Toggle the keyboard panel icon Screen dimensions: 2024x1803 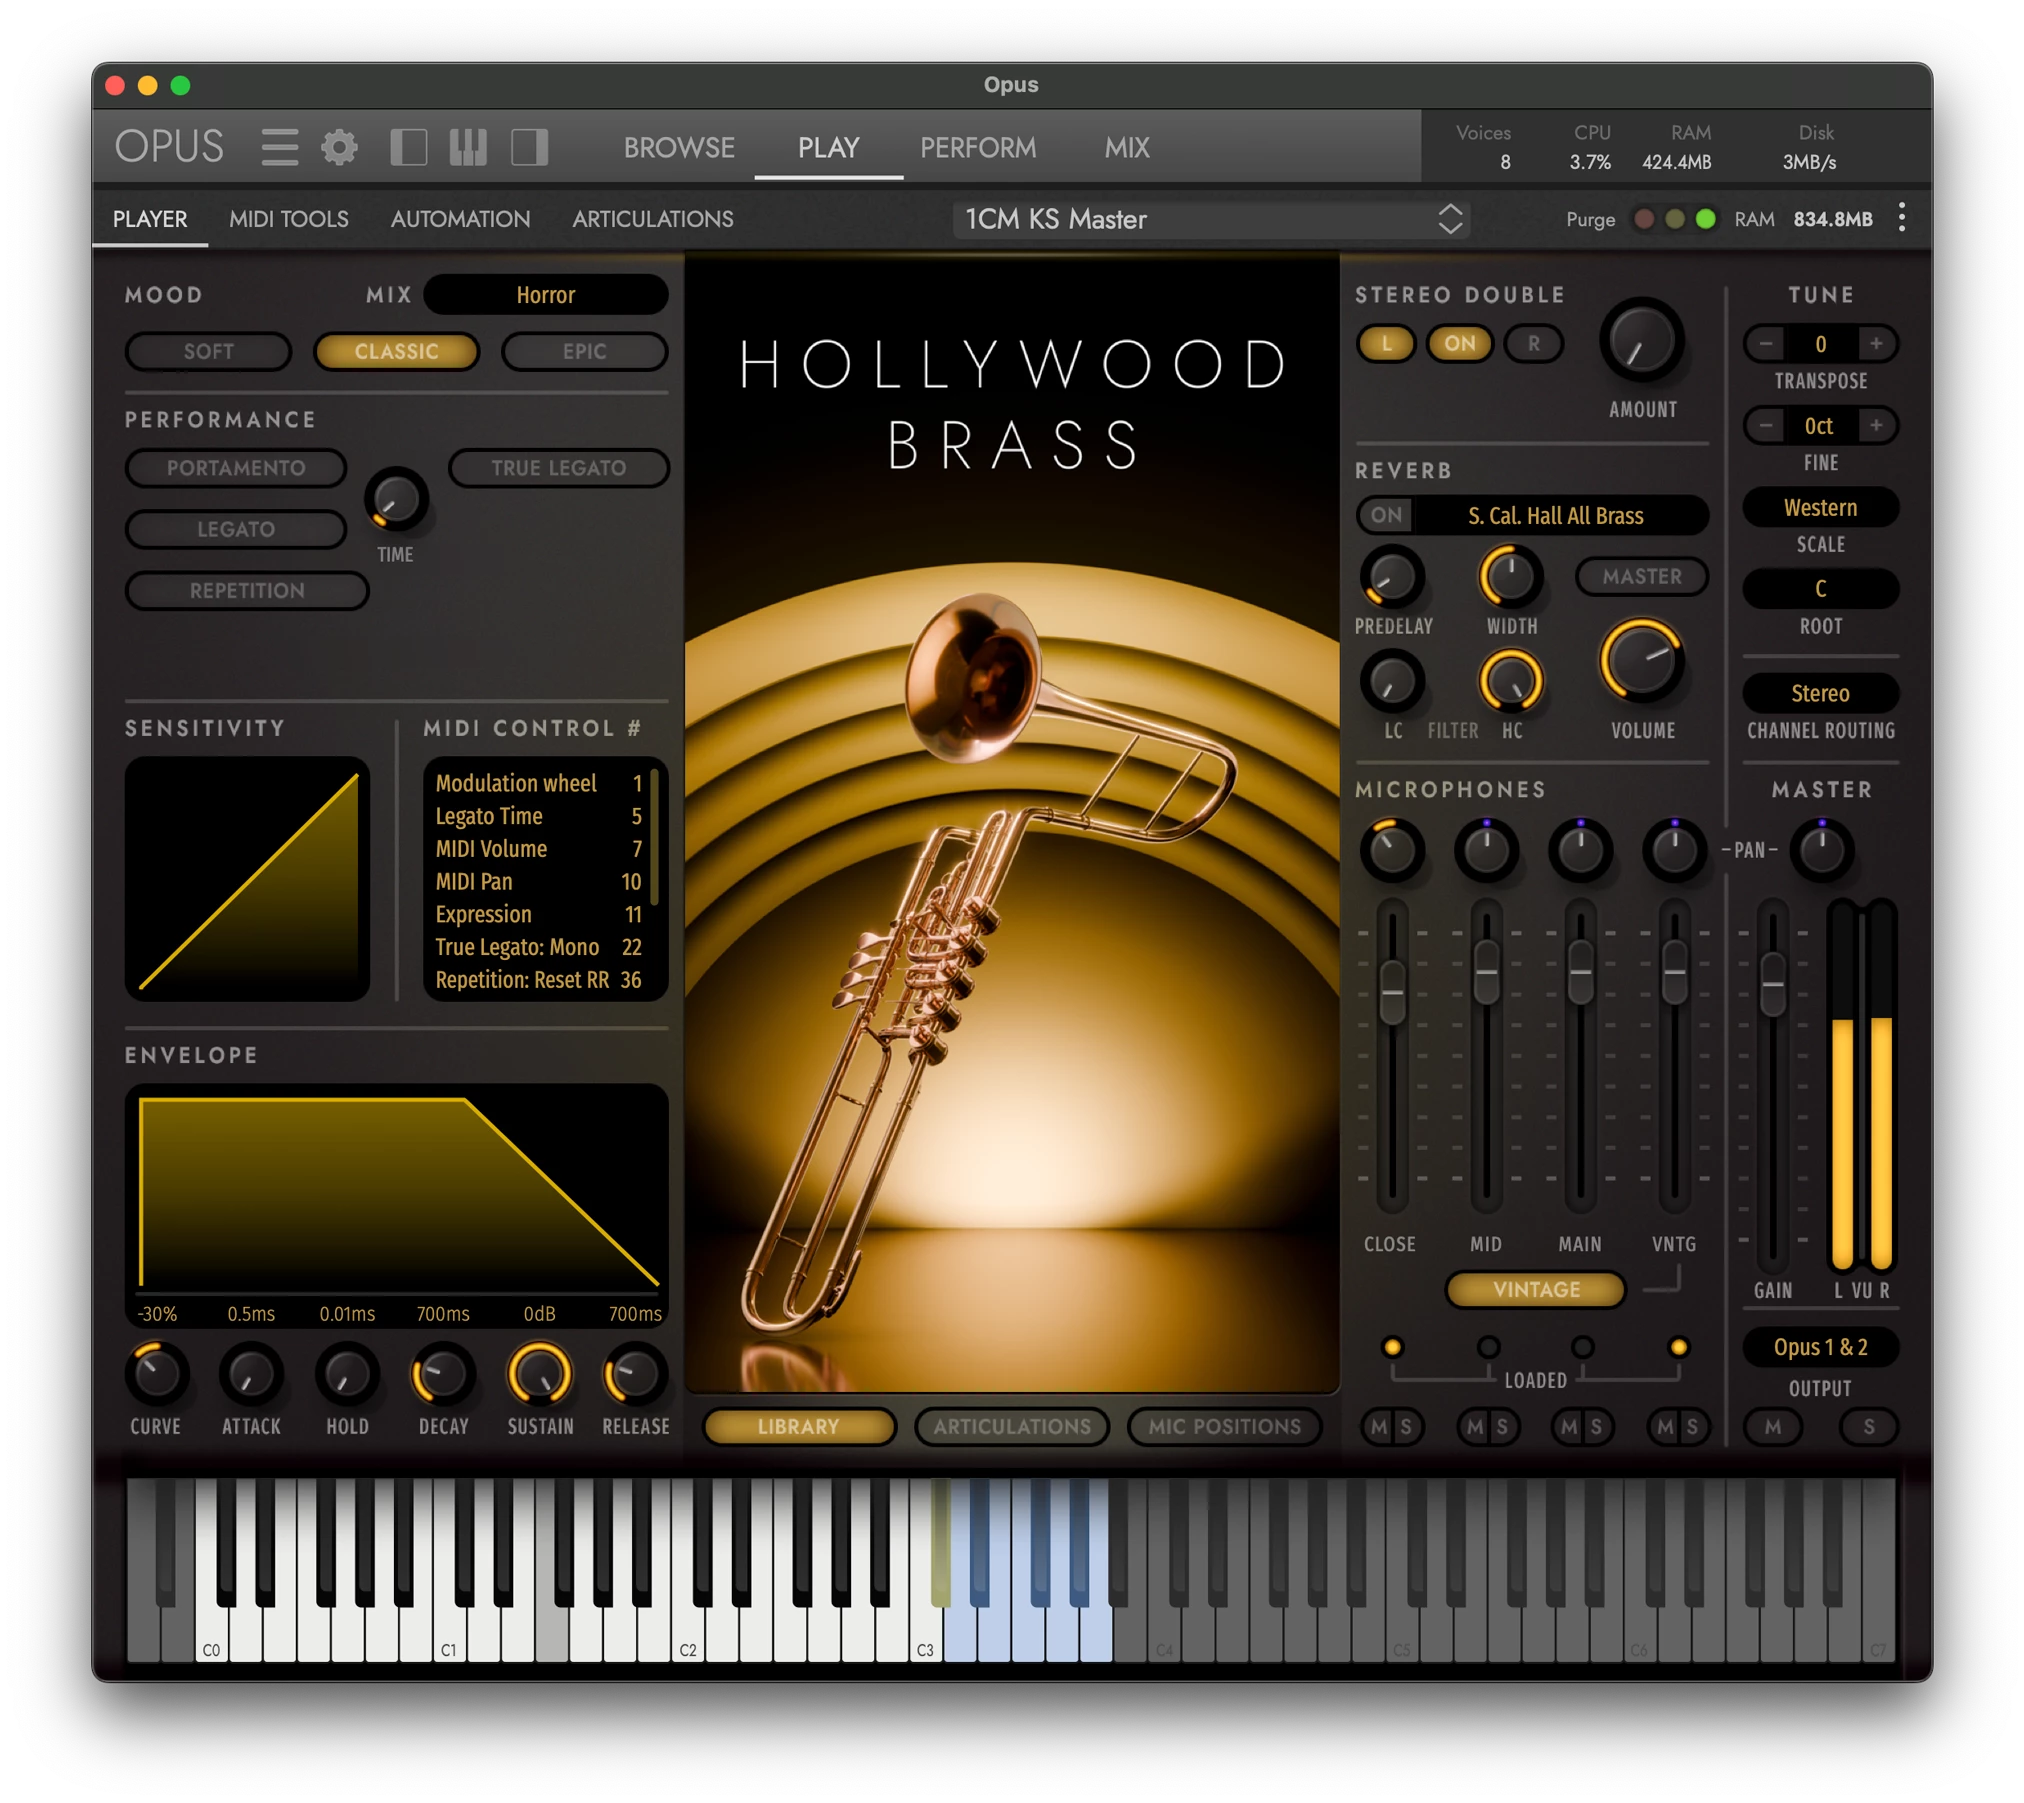[468, 147]
